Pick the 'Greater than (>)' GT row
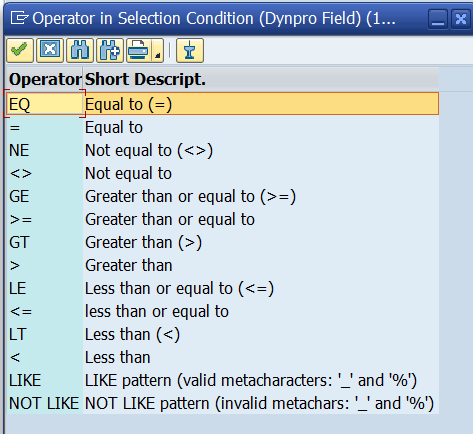473x434 pixels. point(222,242)
